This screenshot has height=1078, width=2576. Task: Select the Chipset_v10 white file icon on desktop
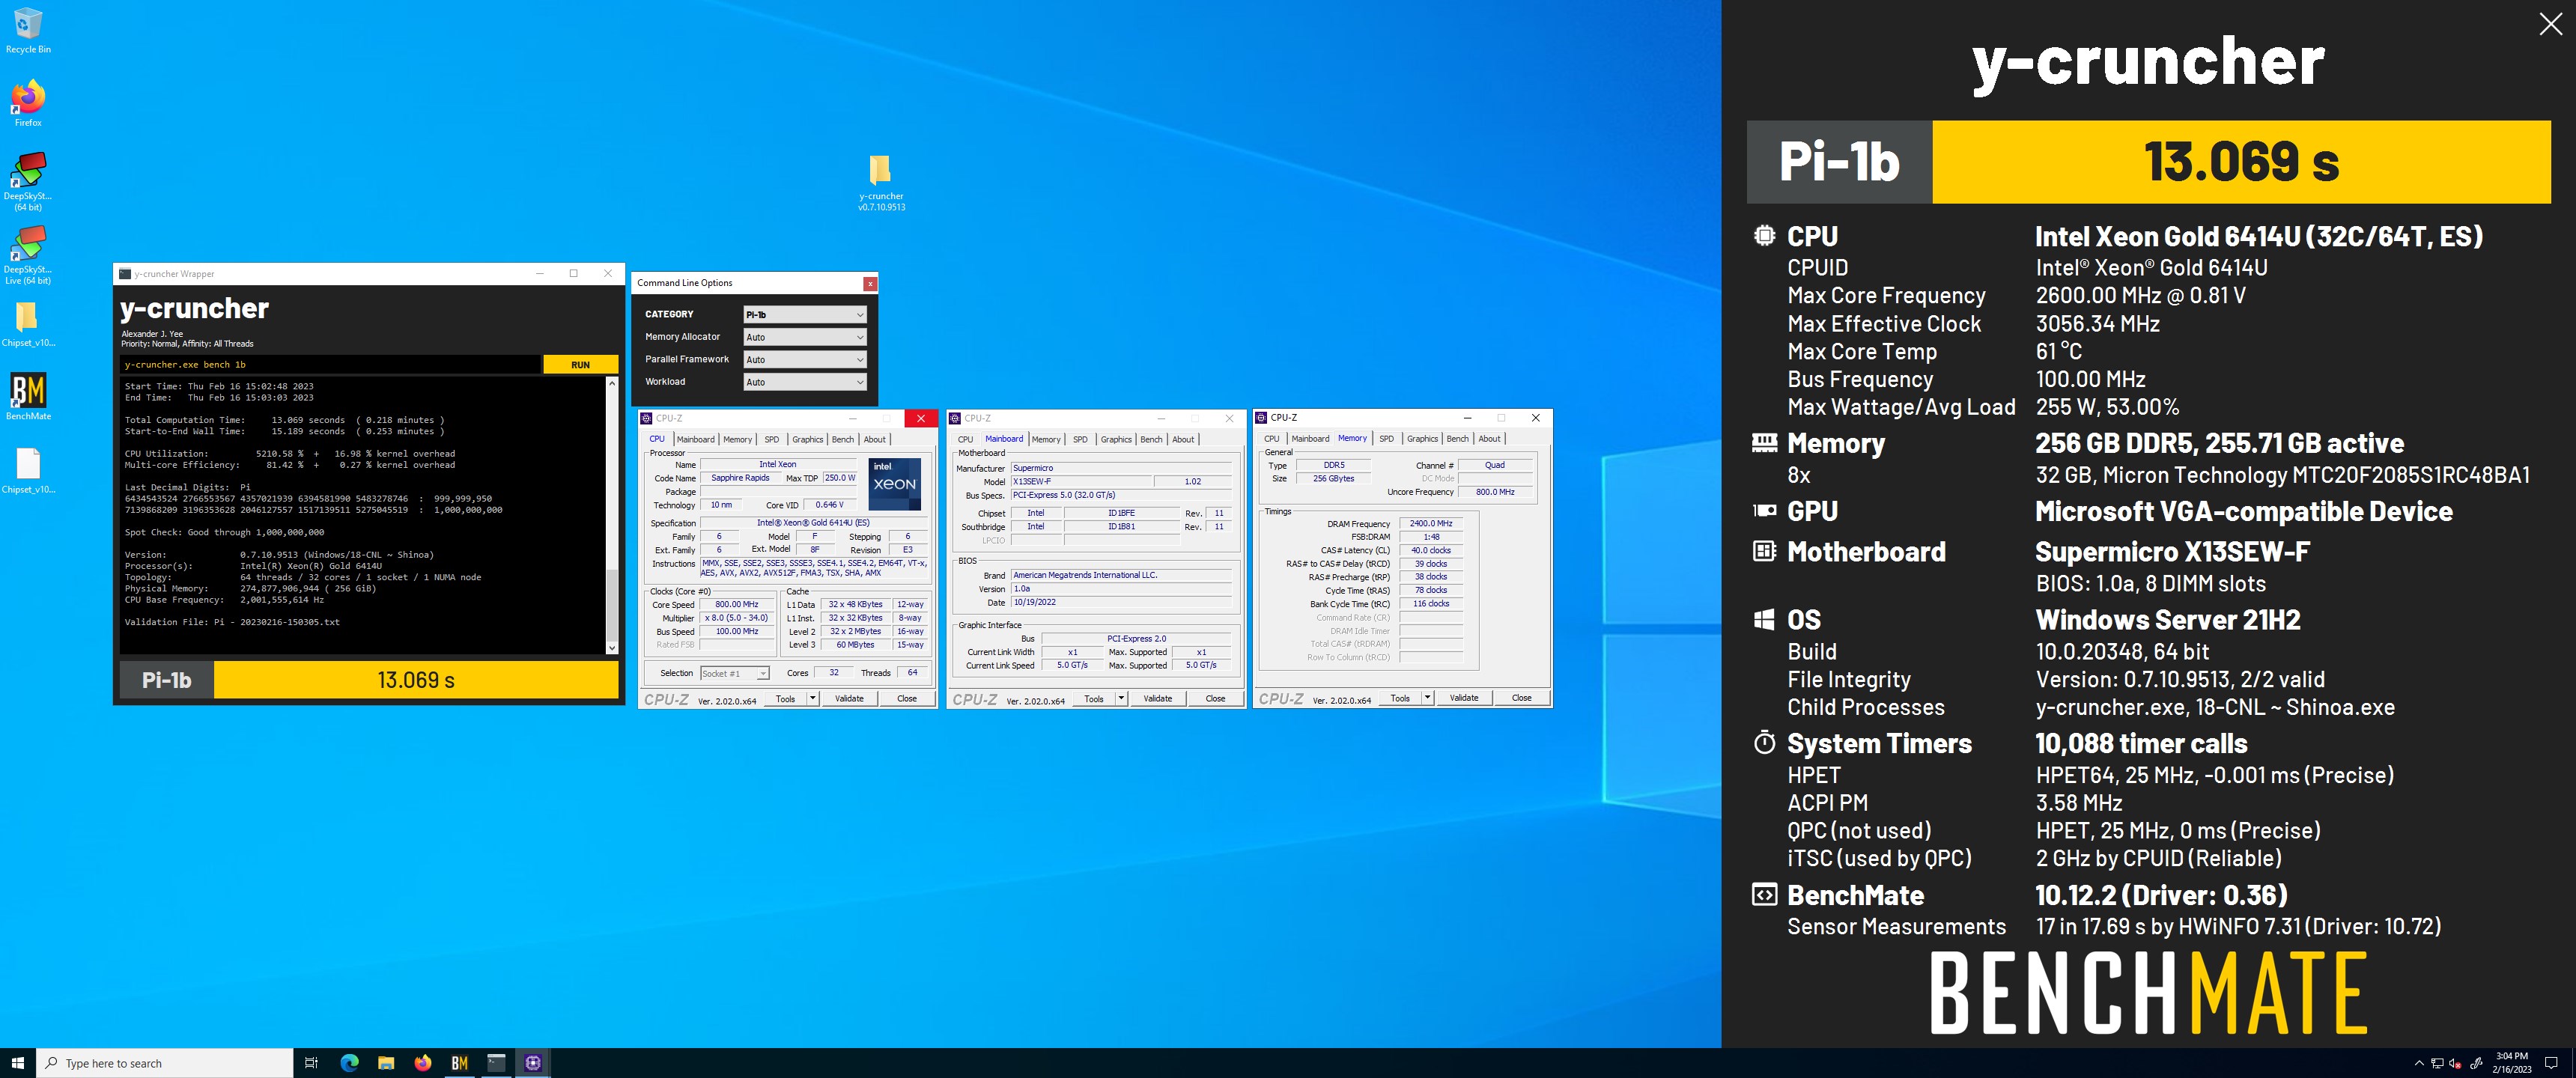click(x=28, y=471)
